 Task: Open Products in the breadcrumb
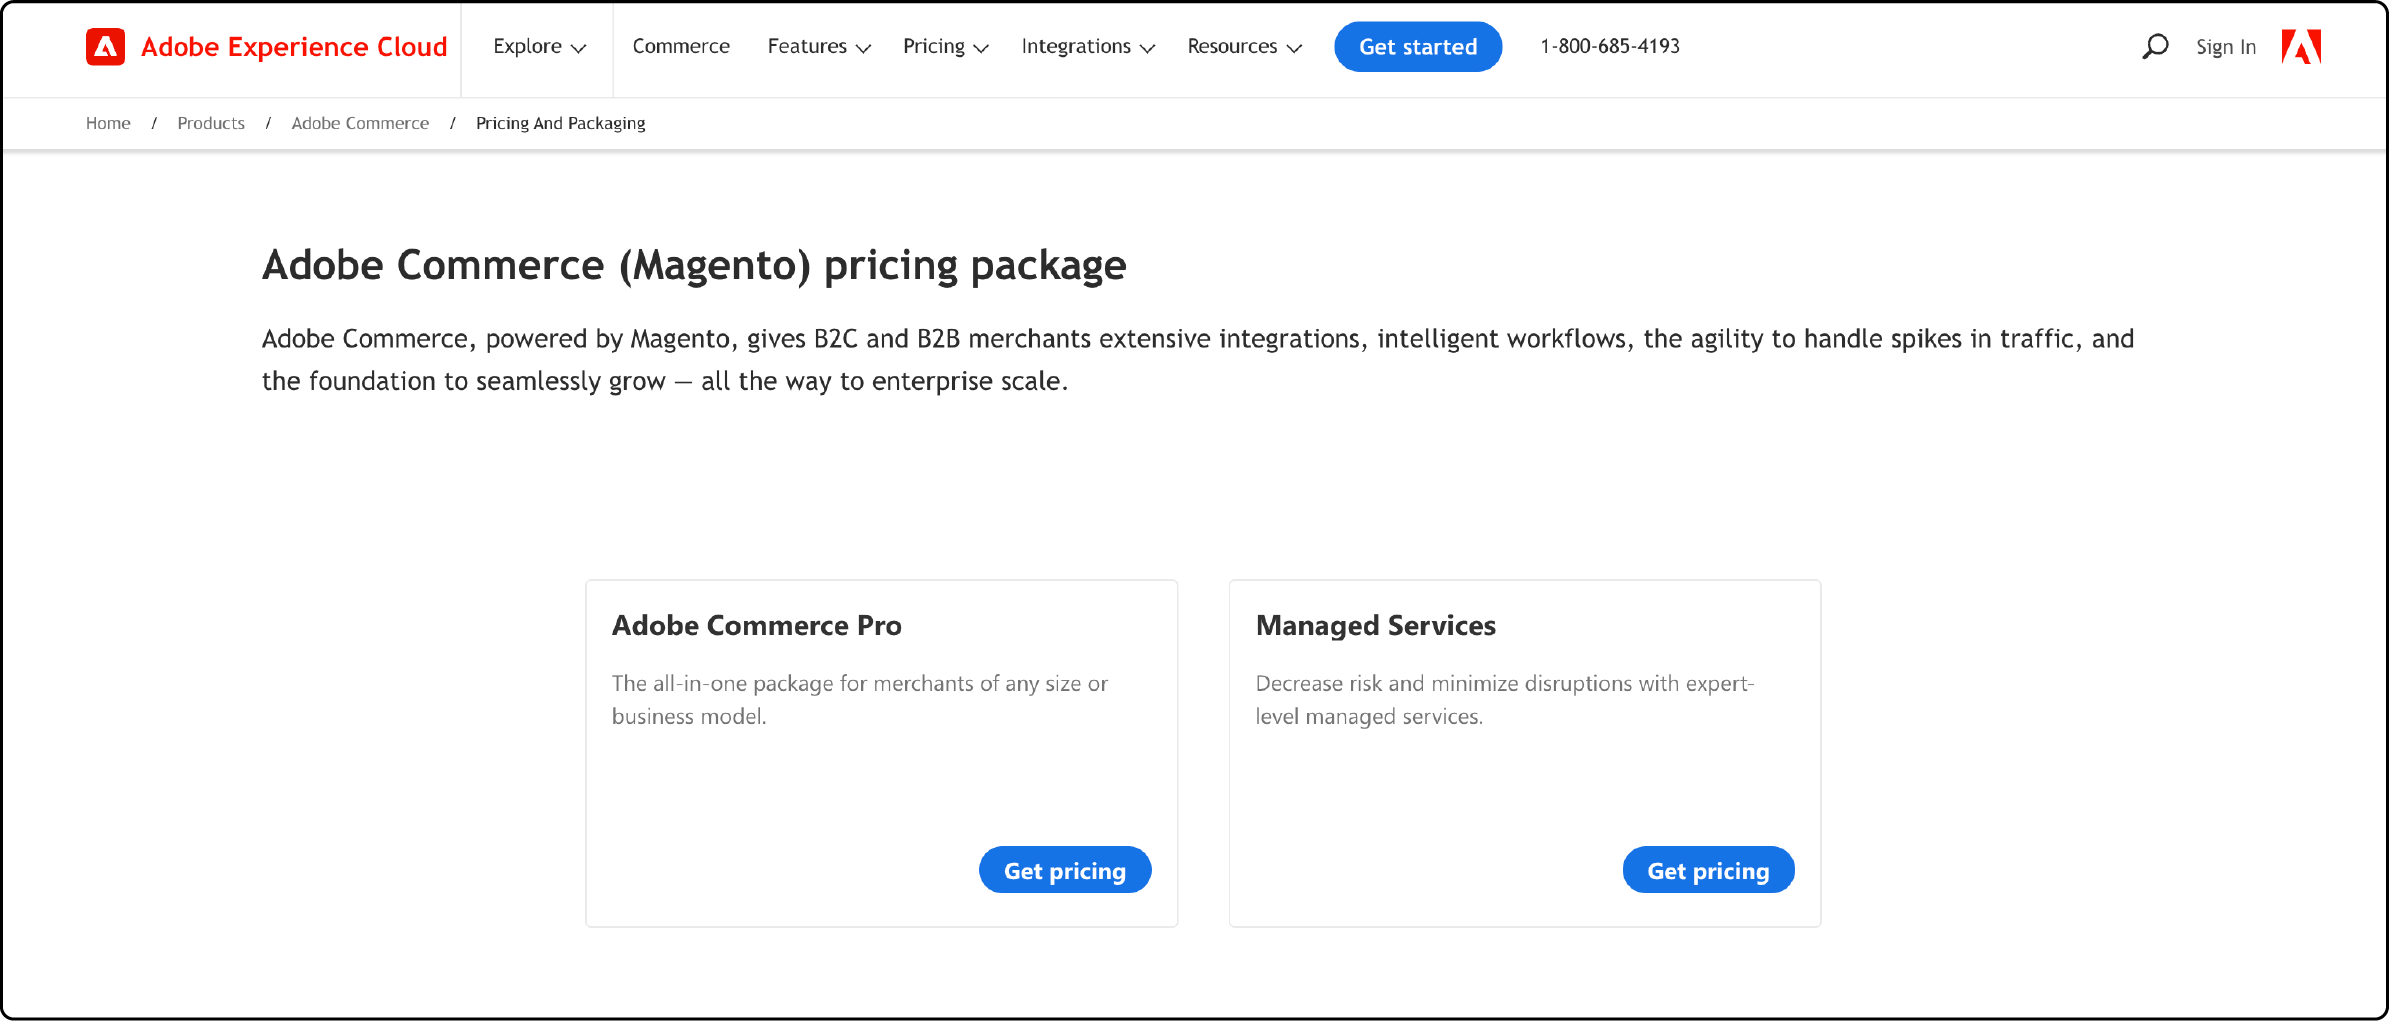pyautogui.click(x=211, y=123)
